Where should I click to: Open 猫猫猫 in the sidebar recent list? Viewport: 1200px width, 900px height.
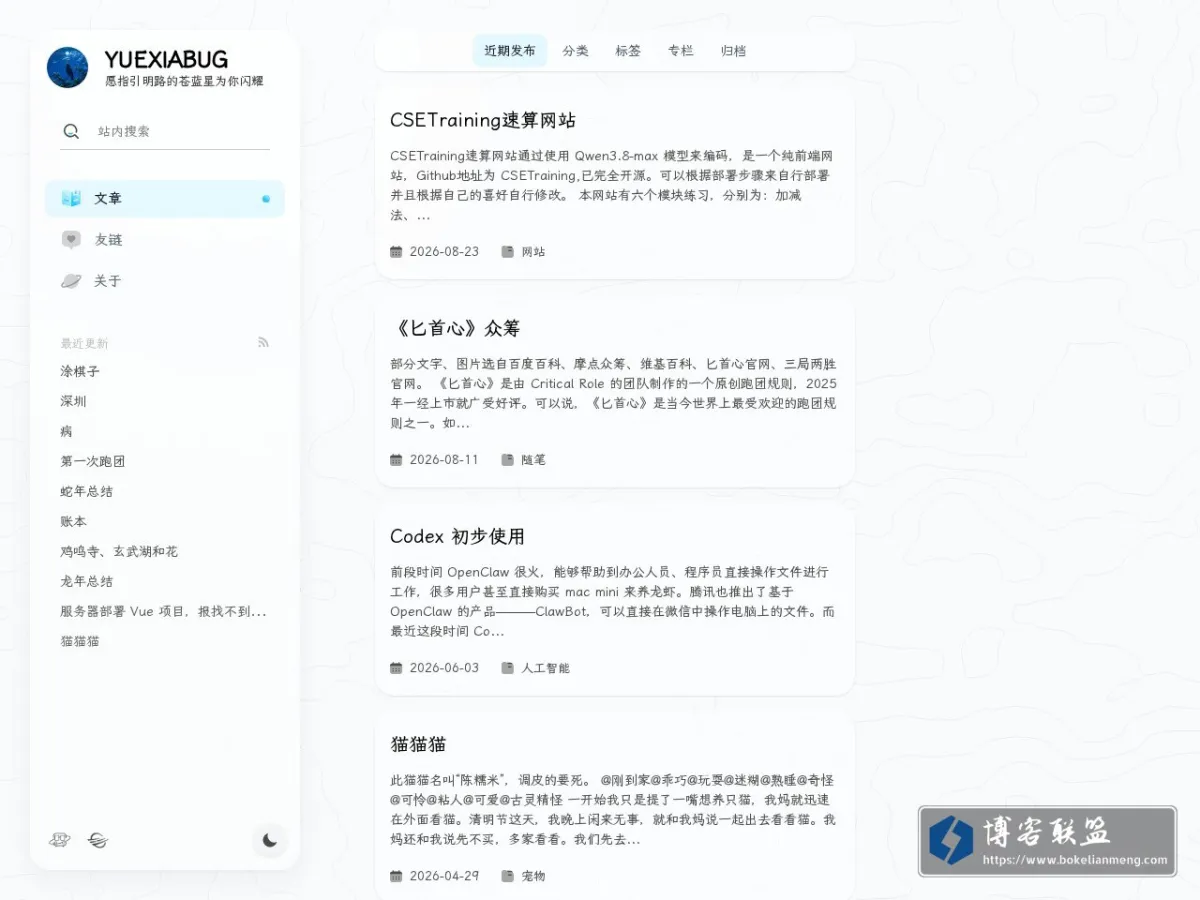click(x=80, y=641)
